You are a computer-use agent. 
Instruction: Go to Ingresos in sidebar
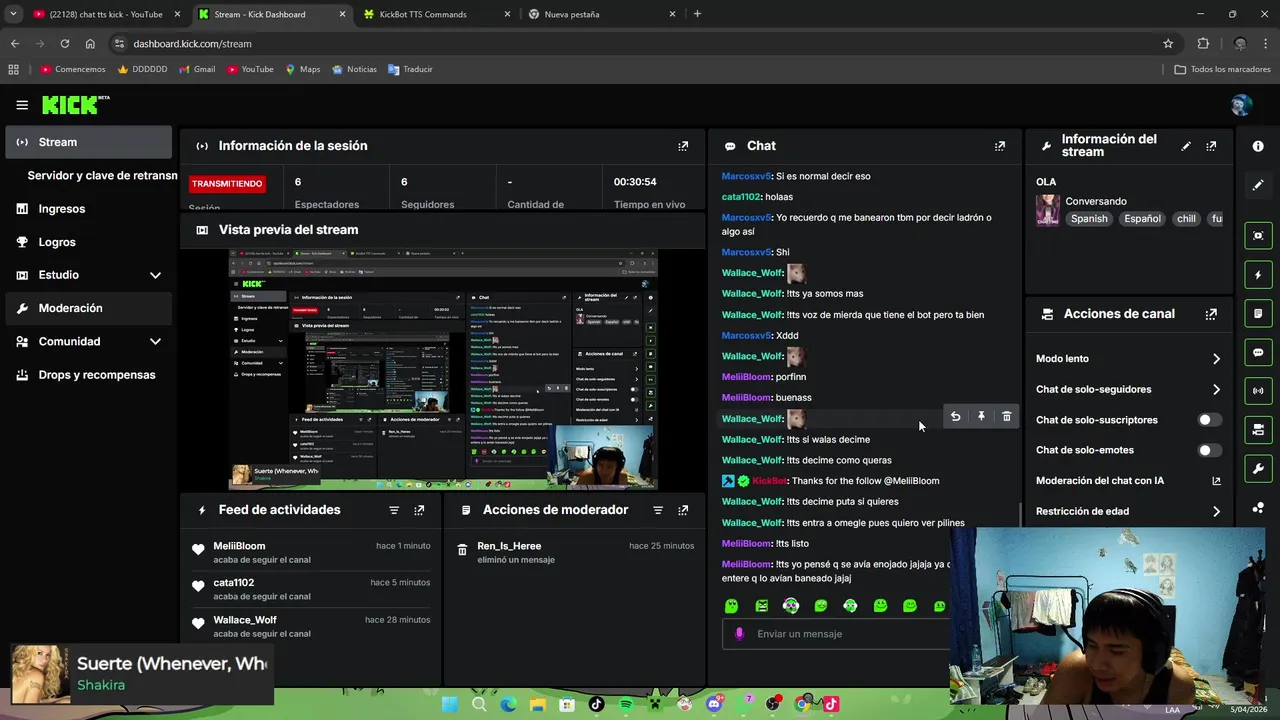(x=89, y=209)
